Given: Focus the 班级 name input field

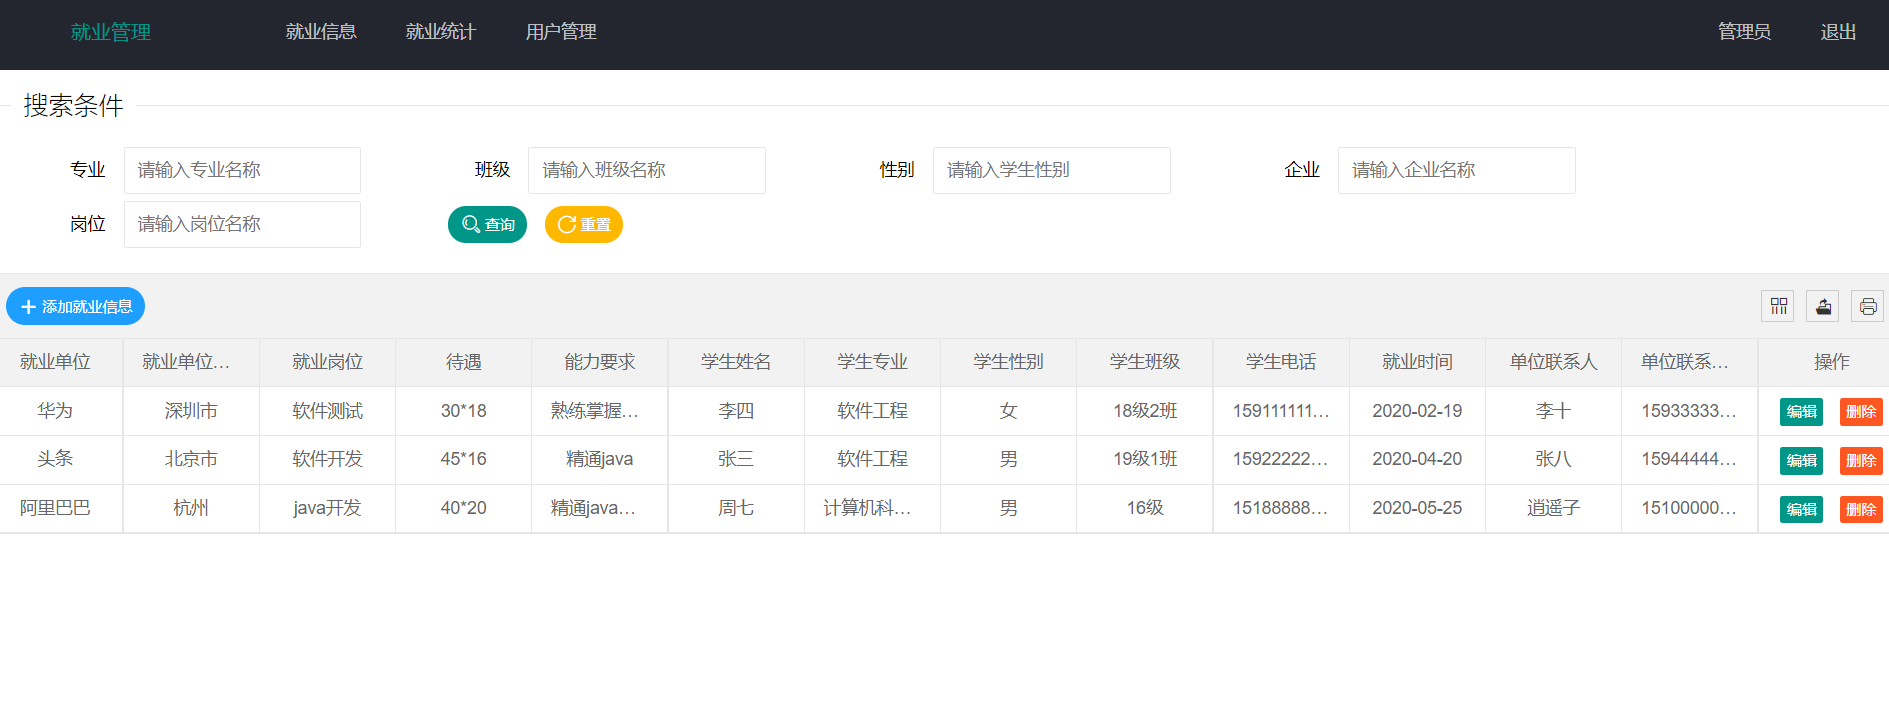Looking at the screenshot, I should [647, 170].
